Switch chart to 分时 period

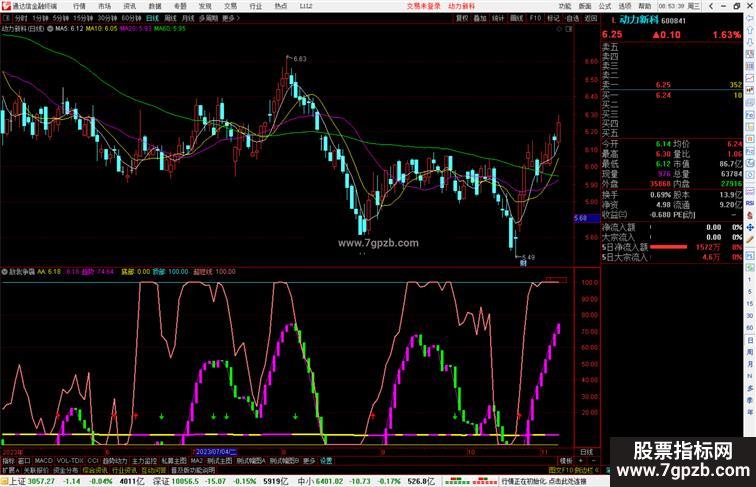(21, 18)
